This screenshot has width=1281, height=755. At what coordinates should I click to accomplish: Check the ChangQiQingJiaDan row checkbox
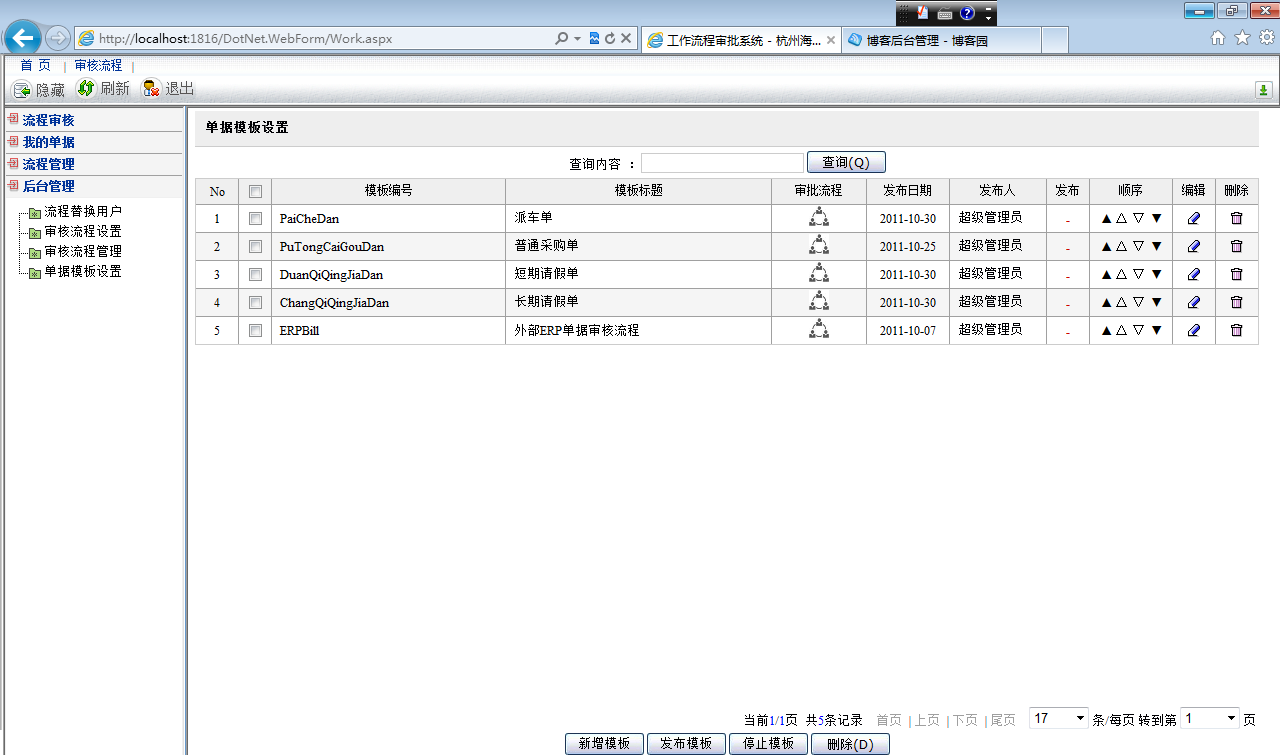[255, 302]
